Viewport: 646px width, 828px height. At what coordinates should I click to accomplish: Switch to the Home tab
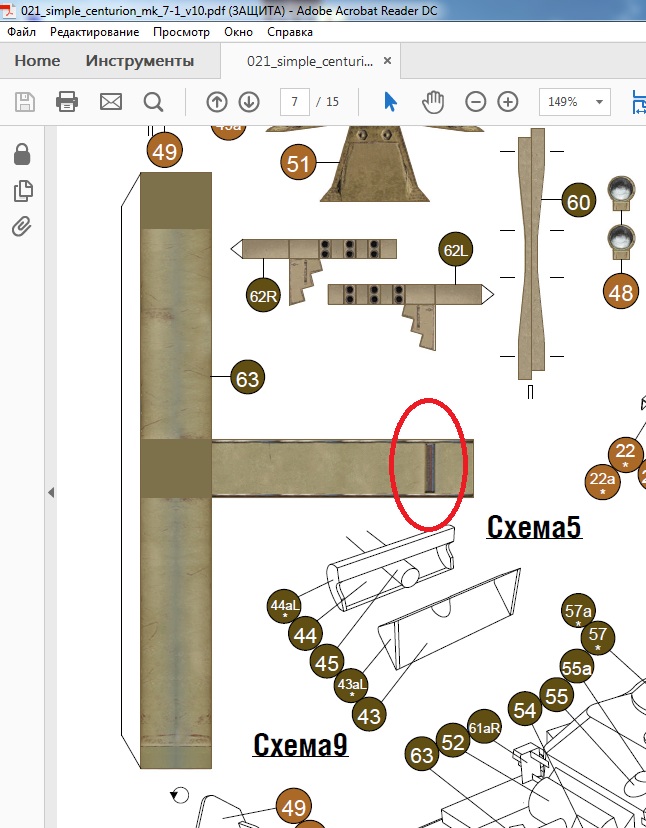(38, 61)
